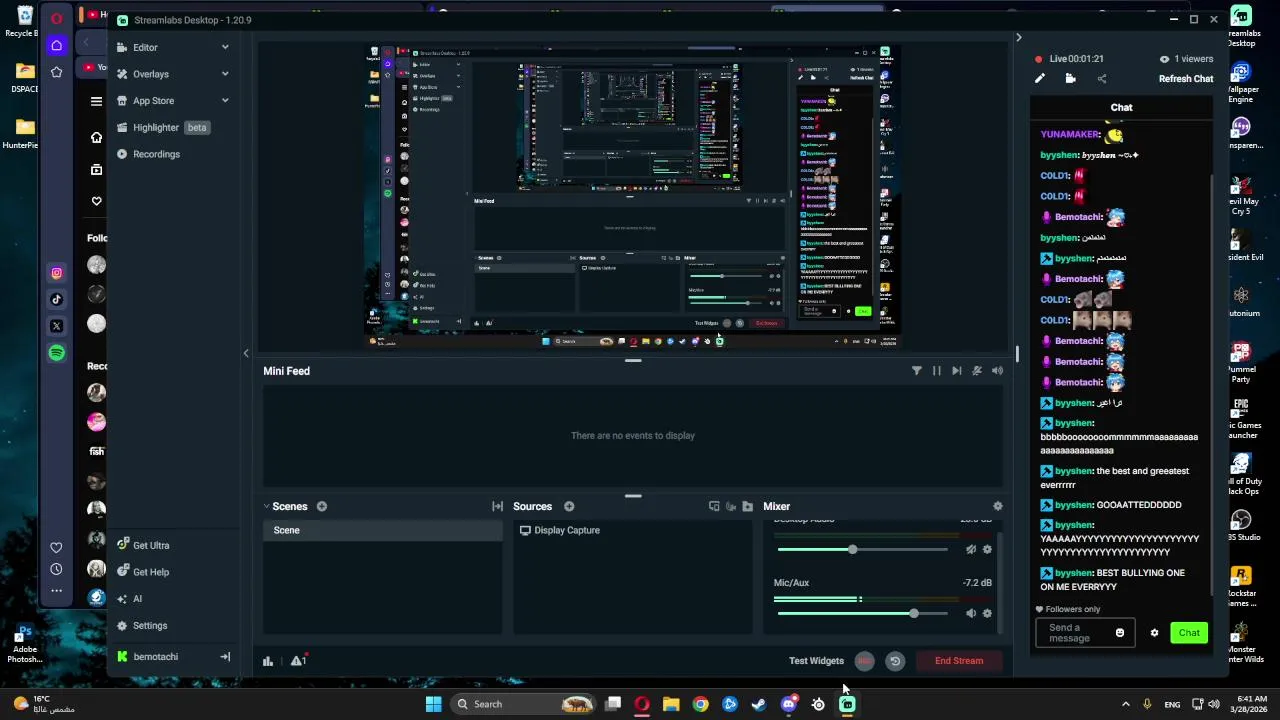Add a new scene with plus icon

coord(322,506)
